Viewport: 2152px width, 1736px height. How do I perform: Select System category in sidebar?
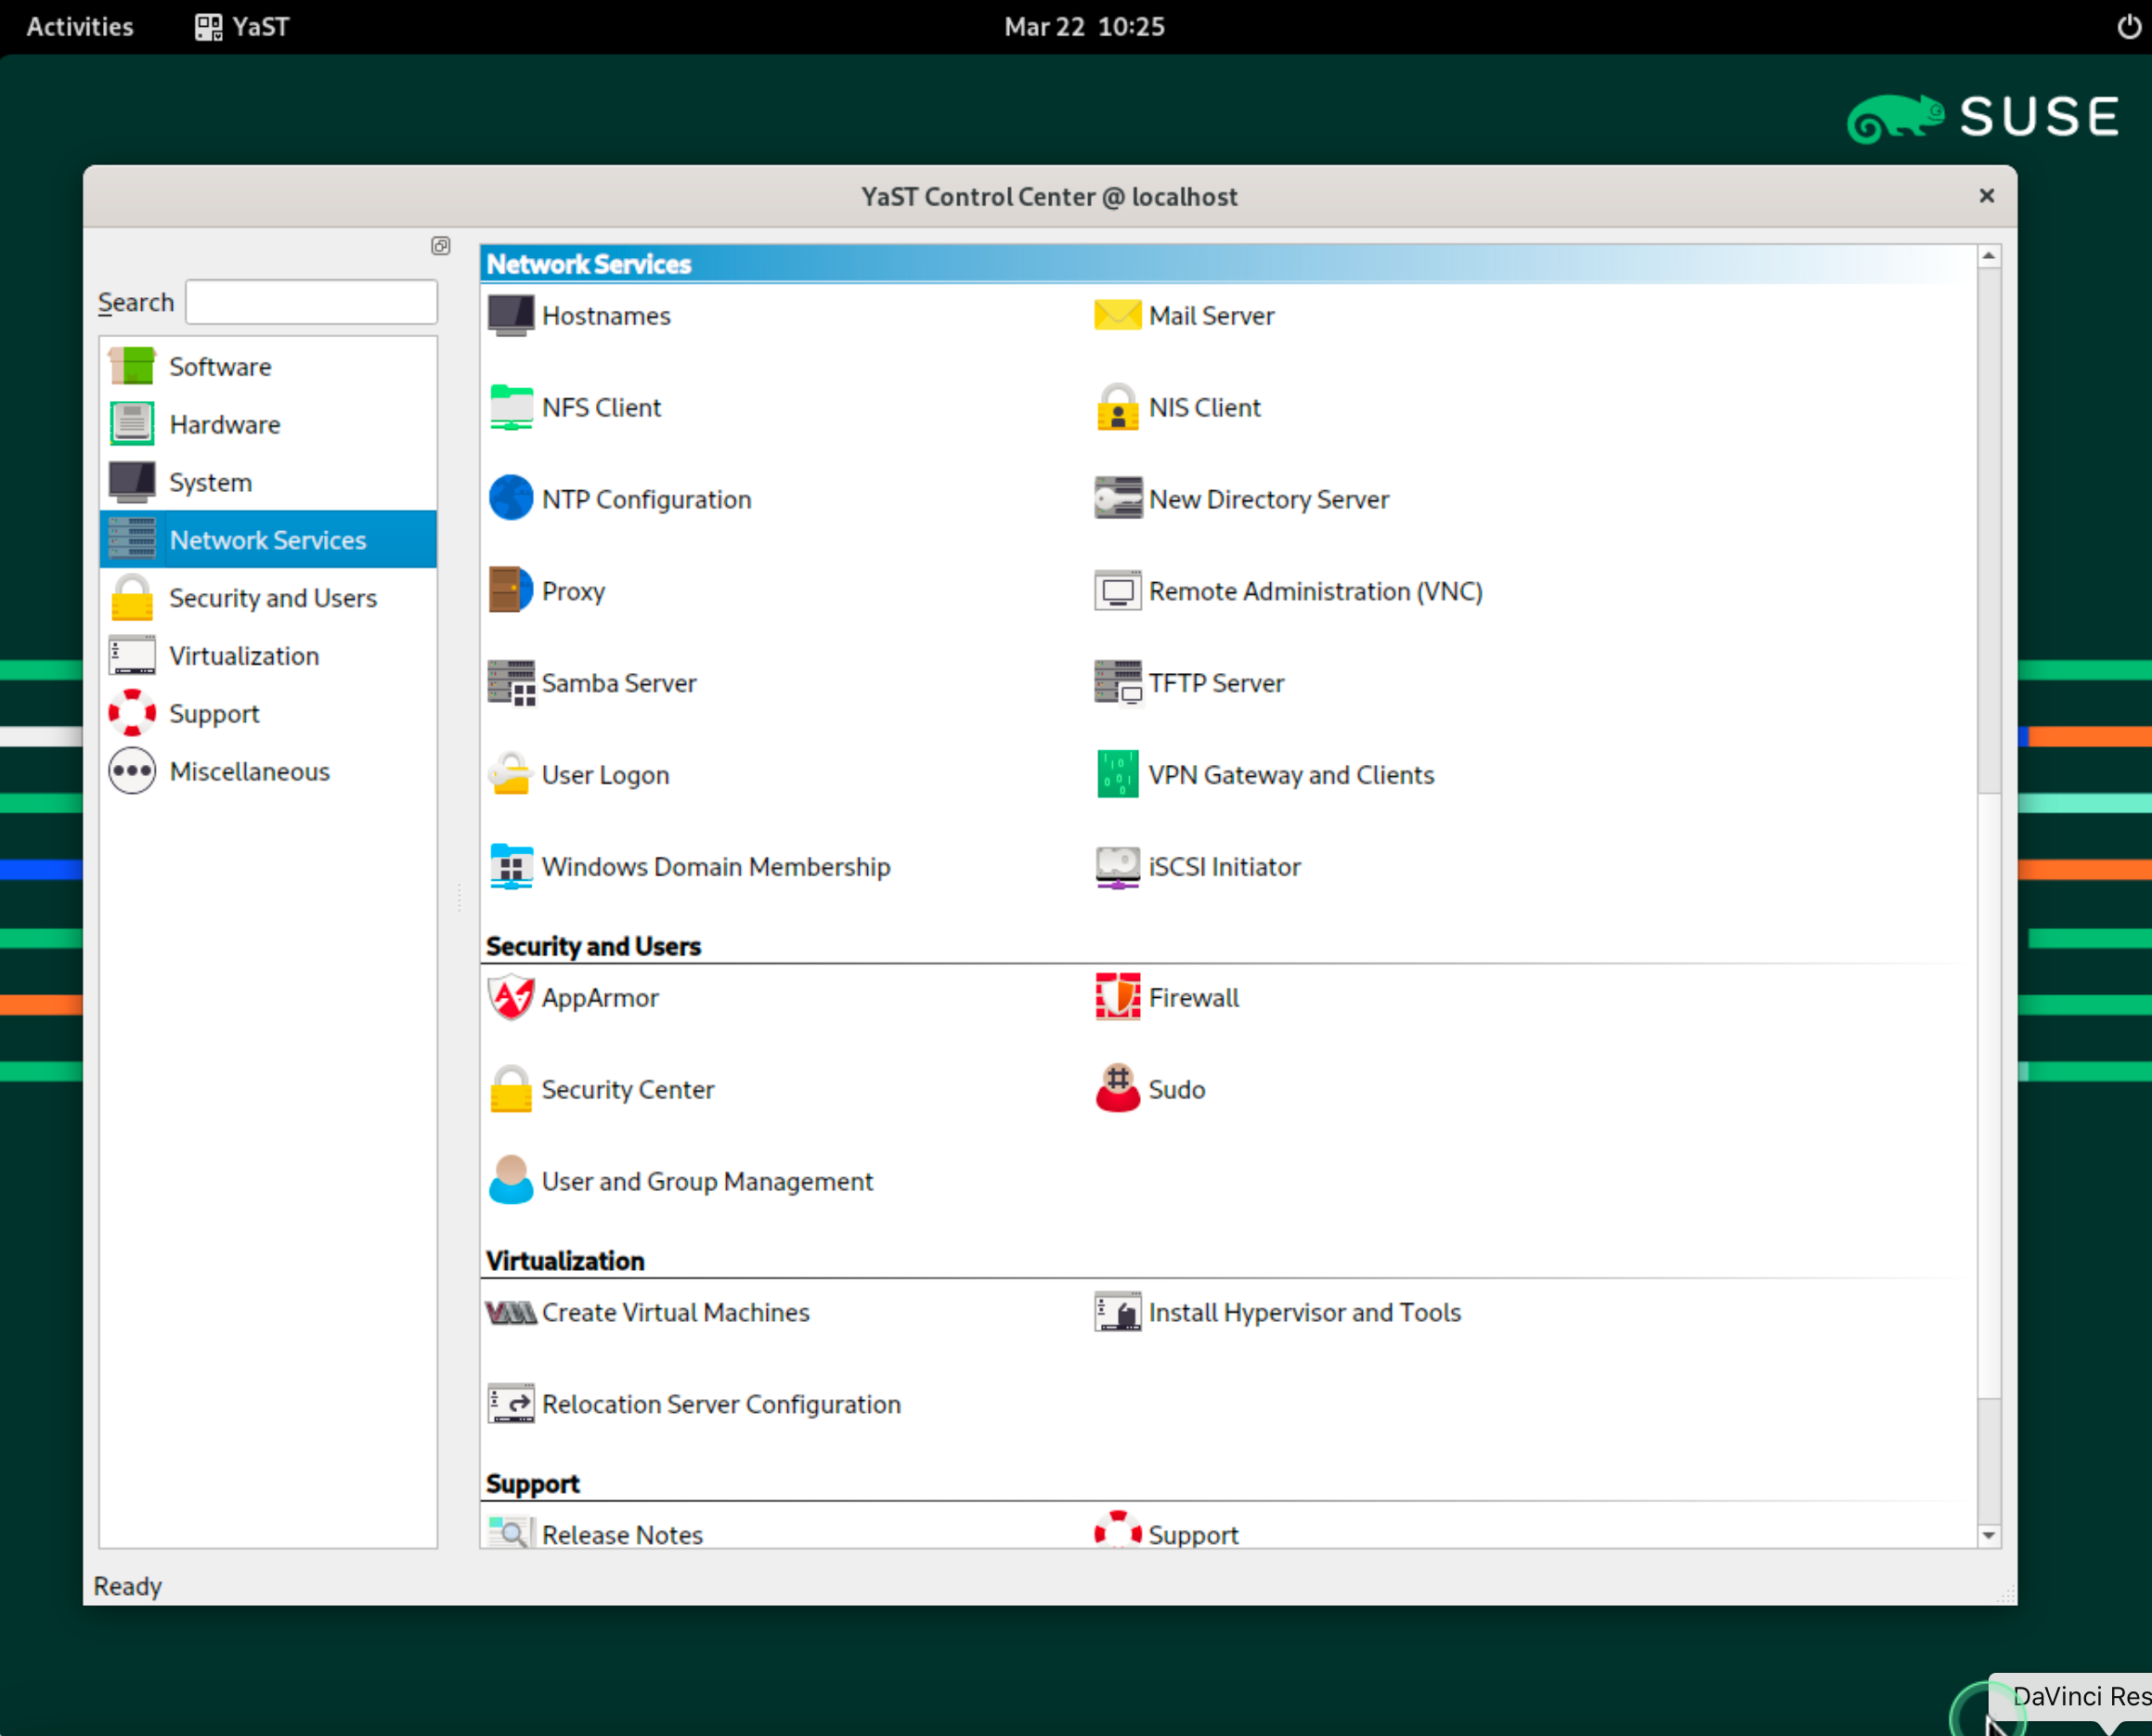[x=268, y=483]
